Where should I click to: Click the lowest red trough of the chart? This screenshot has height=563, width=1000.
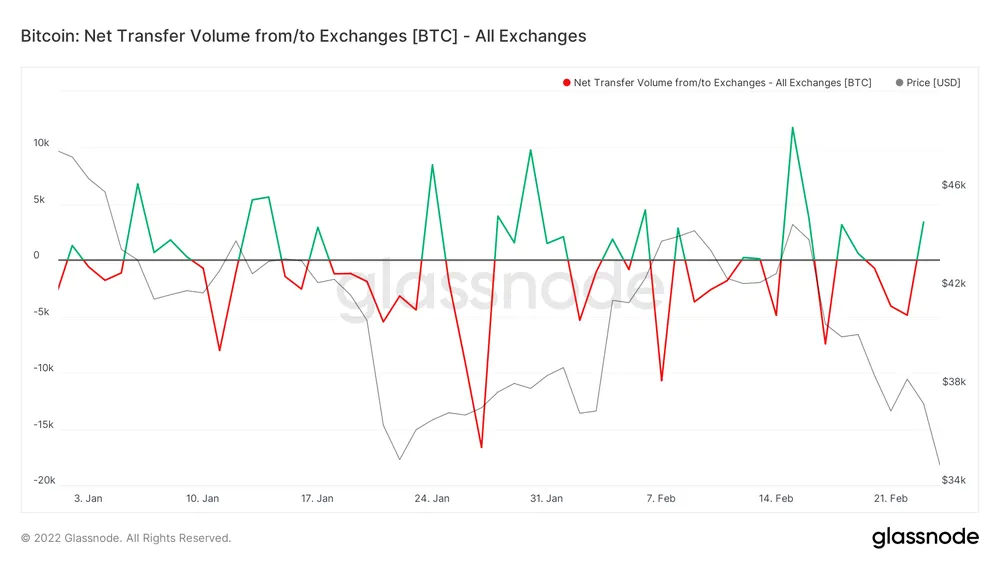coord(481,447)
